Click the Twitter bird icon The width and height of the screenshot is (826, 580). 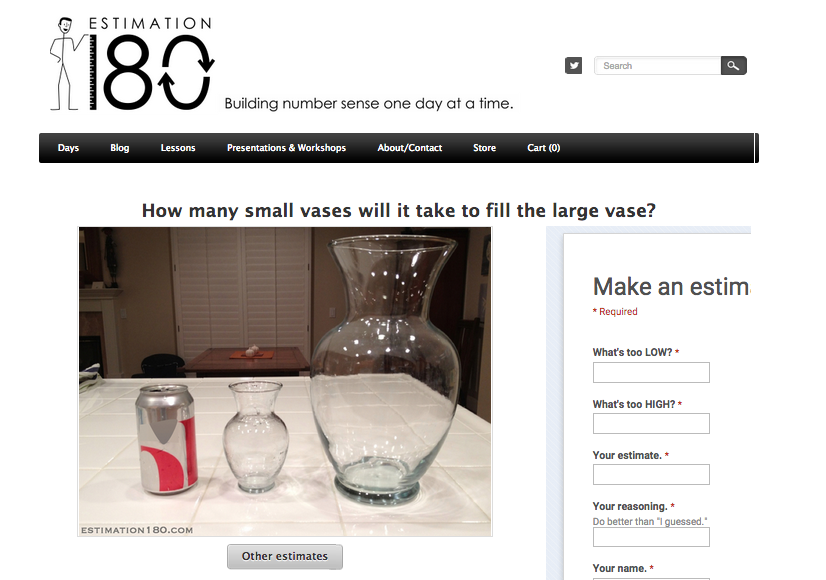(573, 66)
